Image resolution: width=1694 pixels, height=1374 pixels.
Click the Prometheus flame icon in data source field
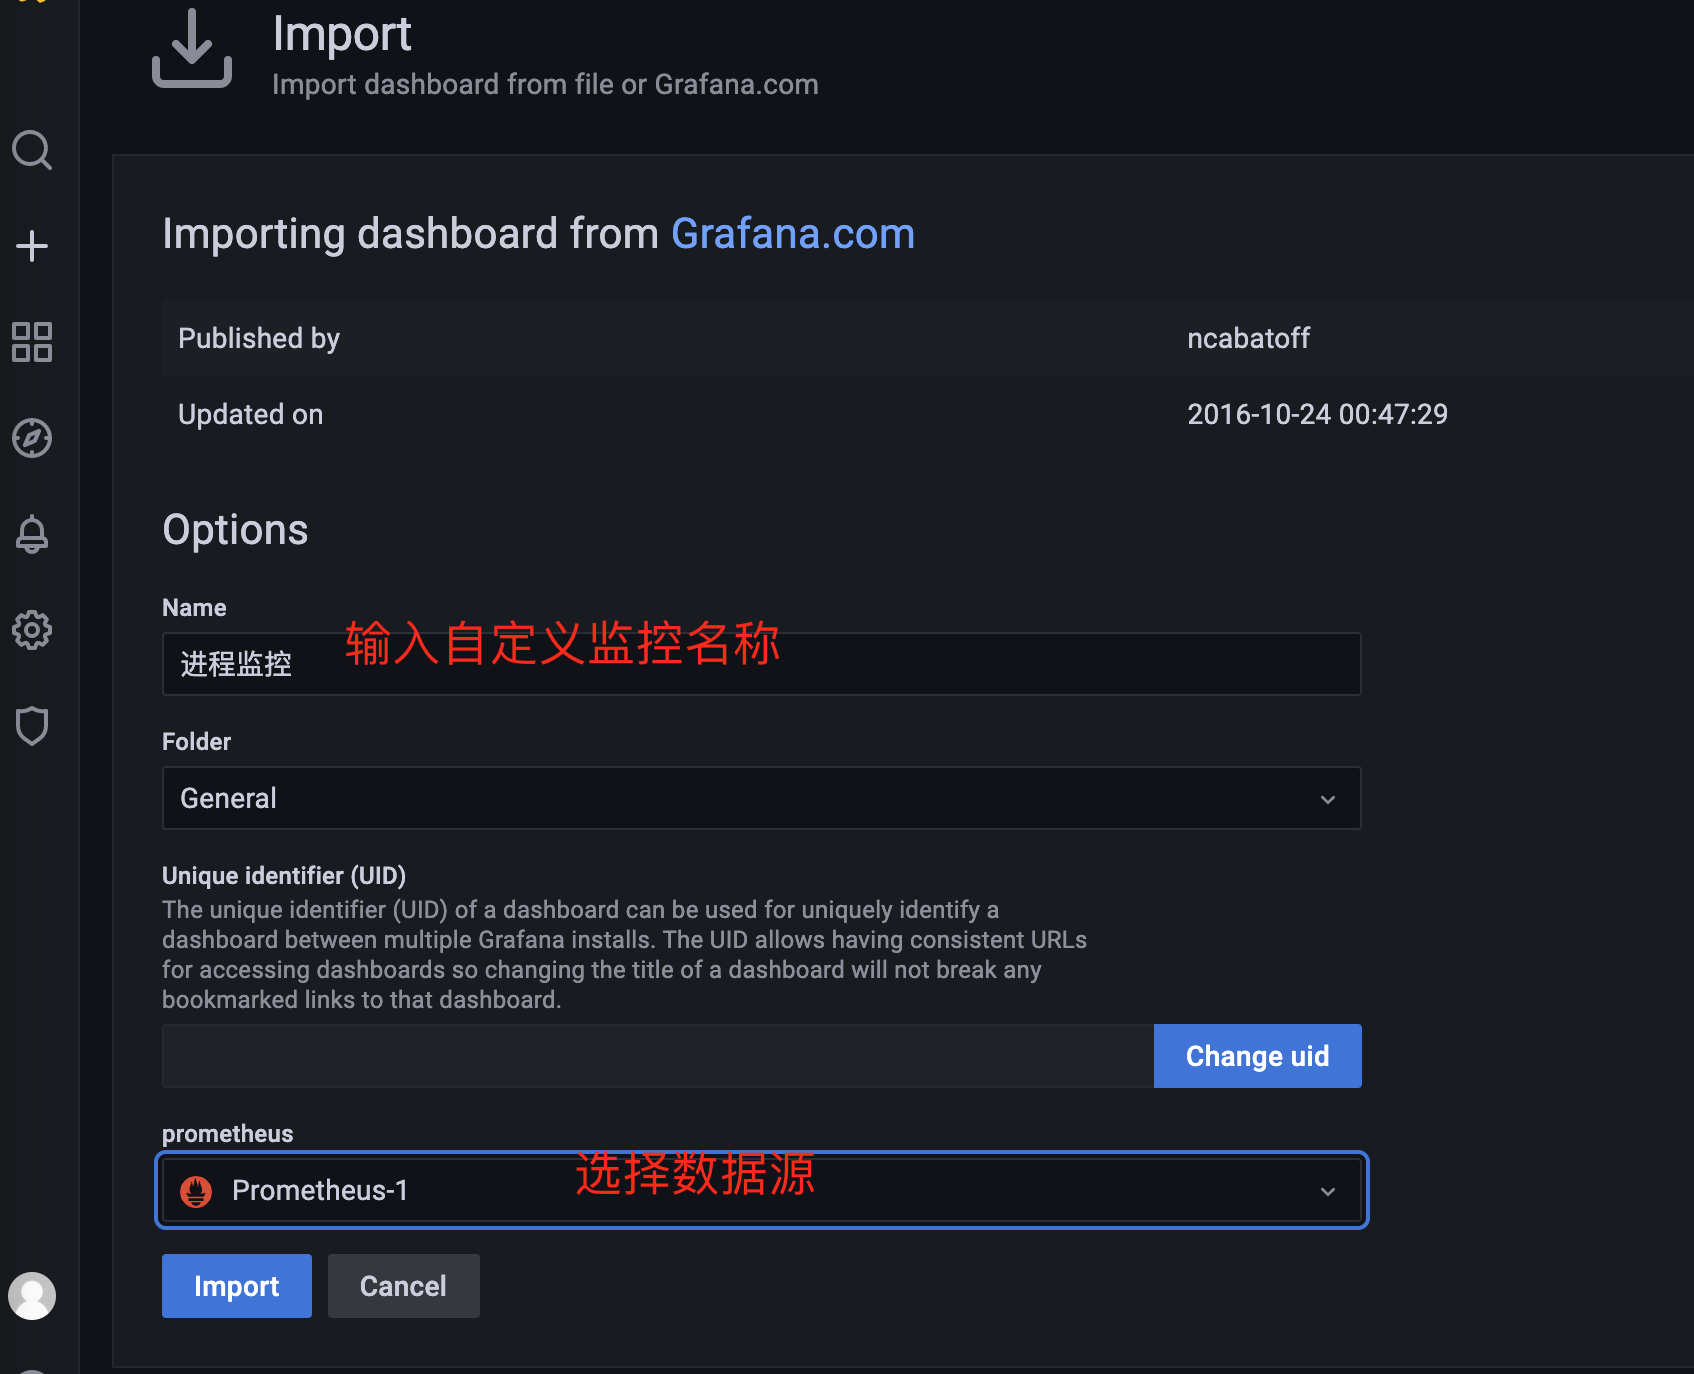[x=196, y=1190]
